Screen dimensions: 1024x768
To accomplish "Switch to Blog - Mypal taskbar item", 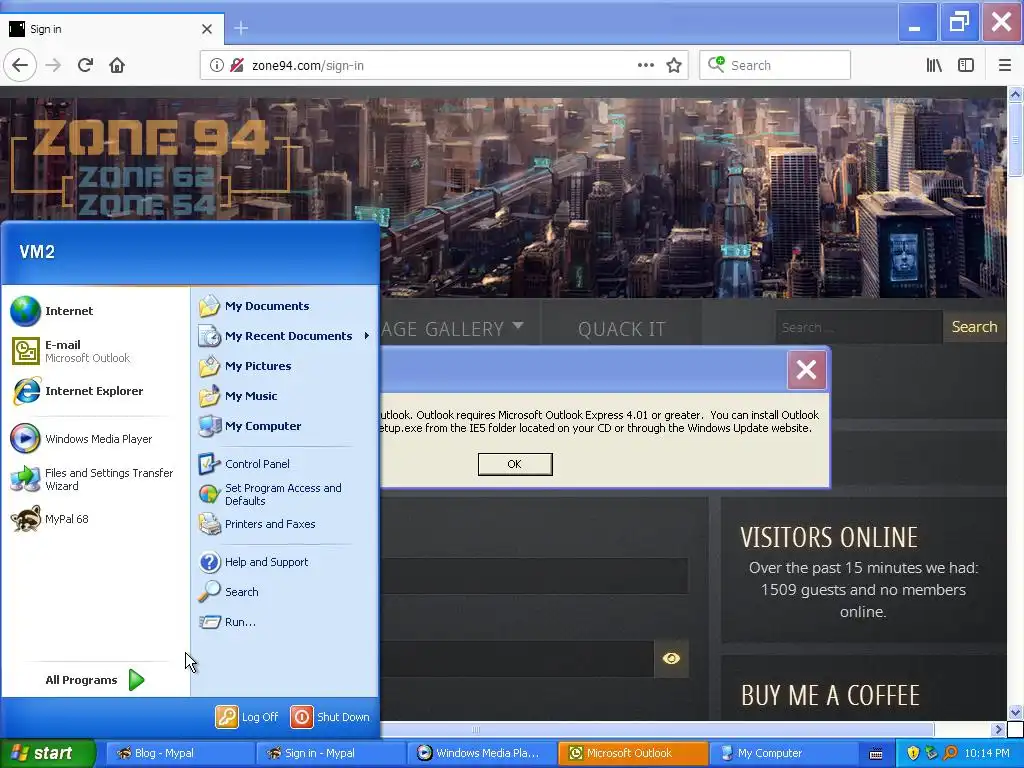I will tap(179, 754).
